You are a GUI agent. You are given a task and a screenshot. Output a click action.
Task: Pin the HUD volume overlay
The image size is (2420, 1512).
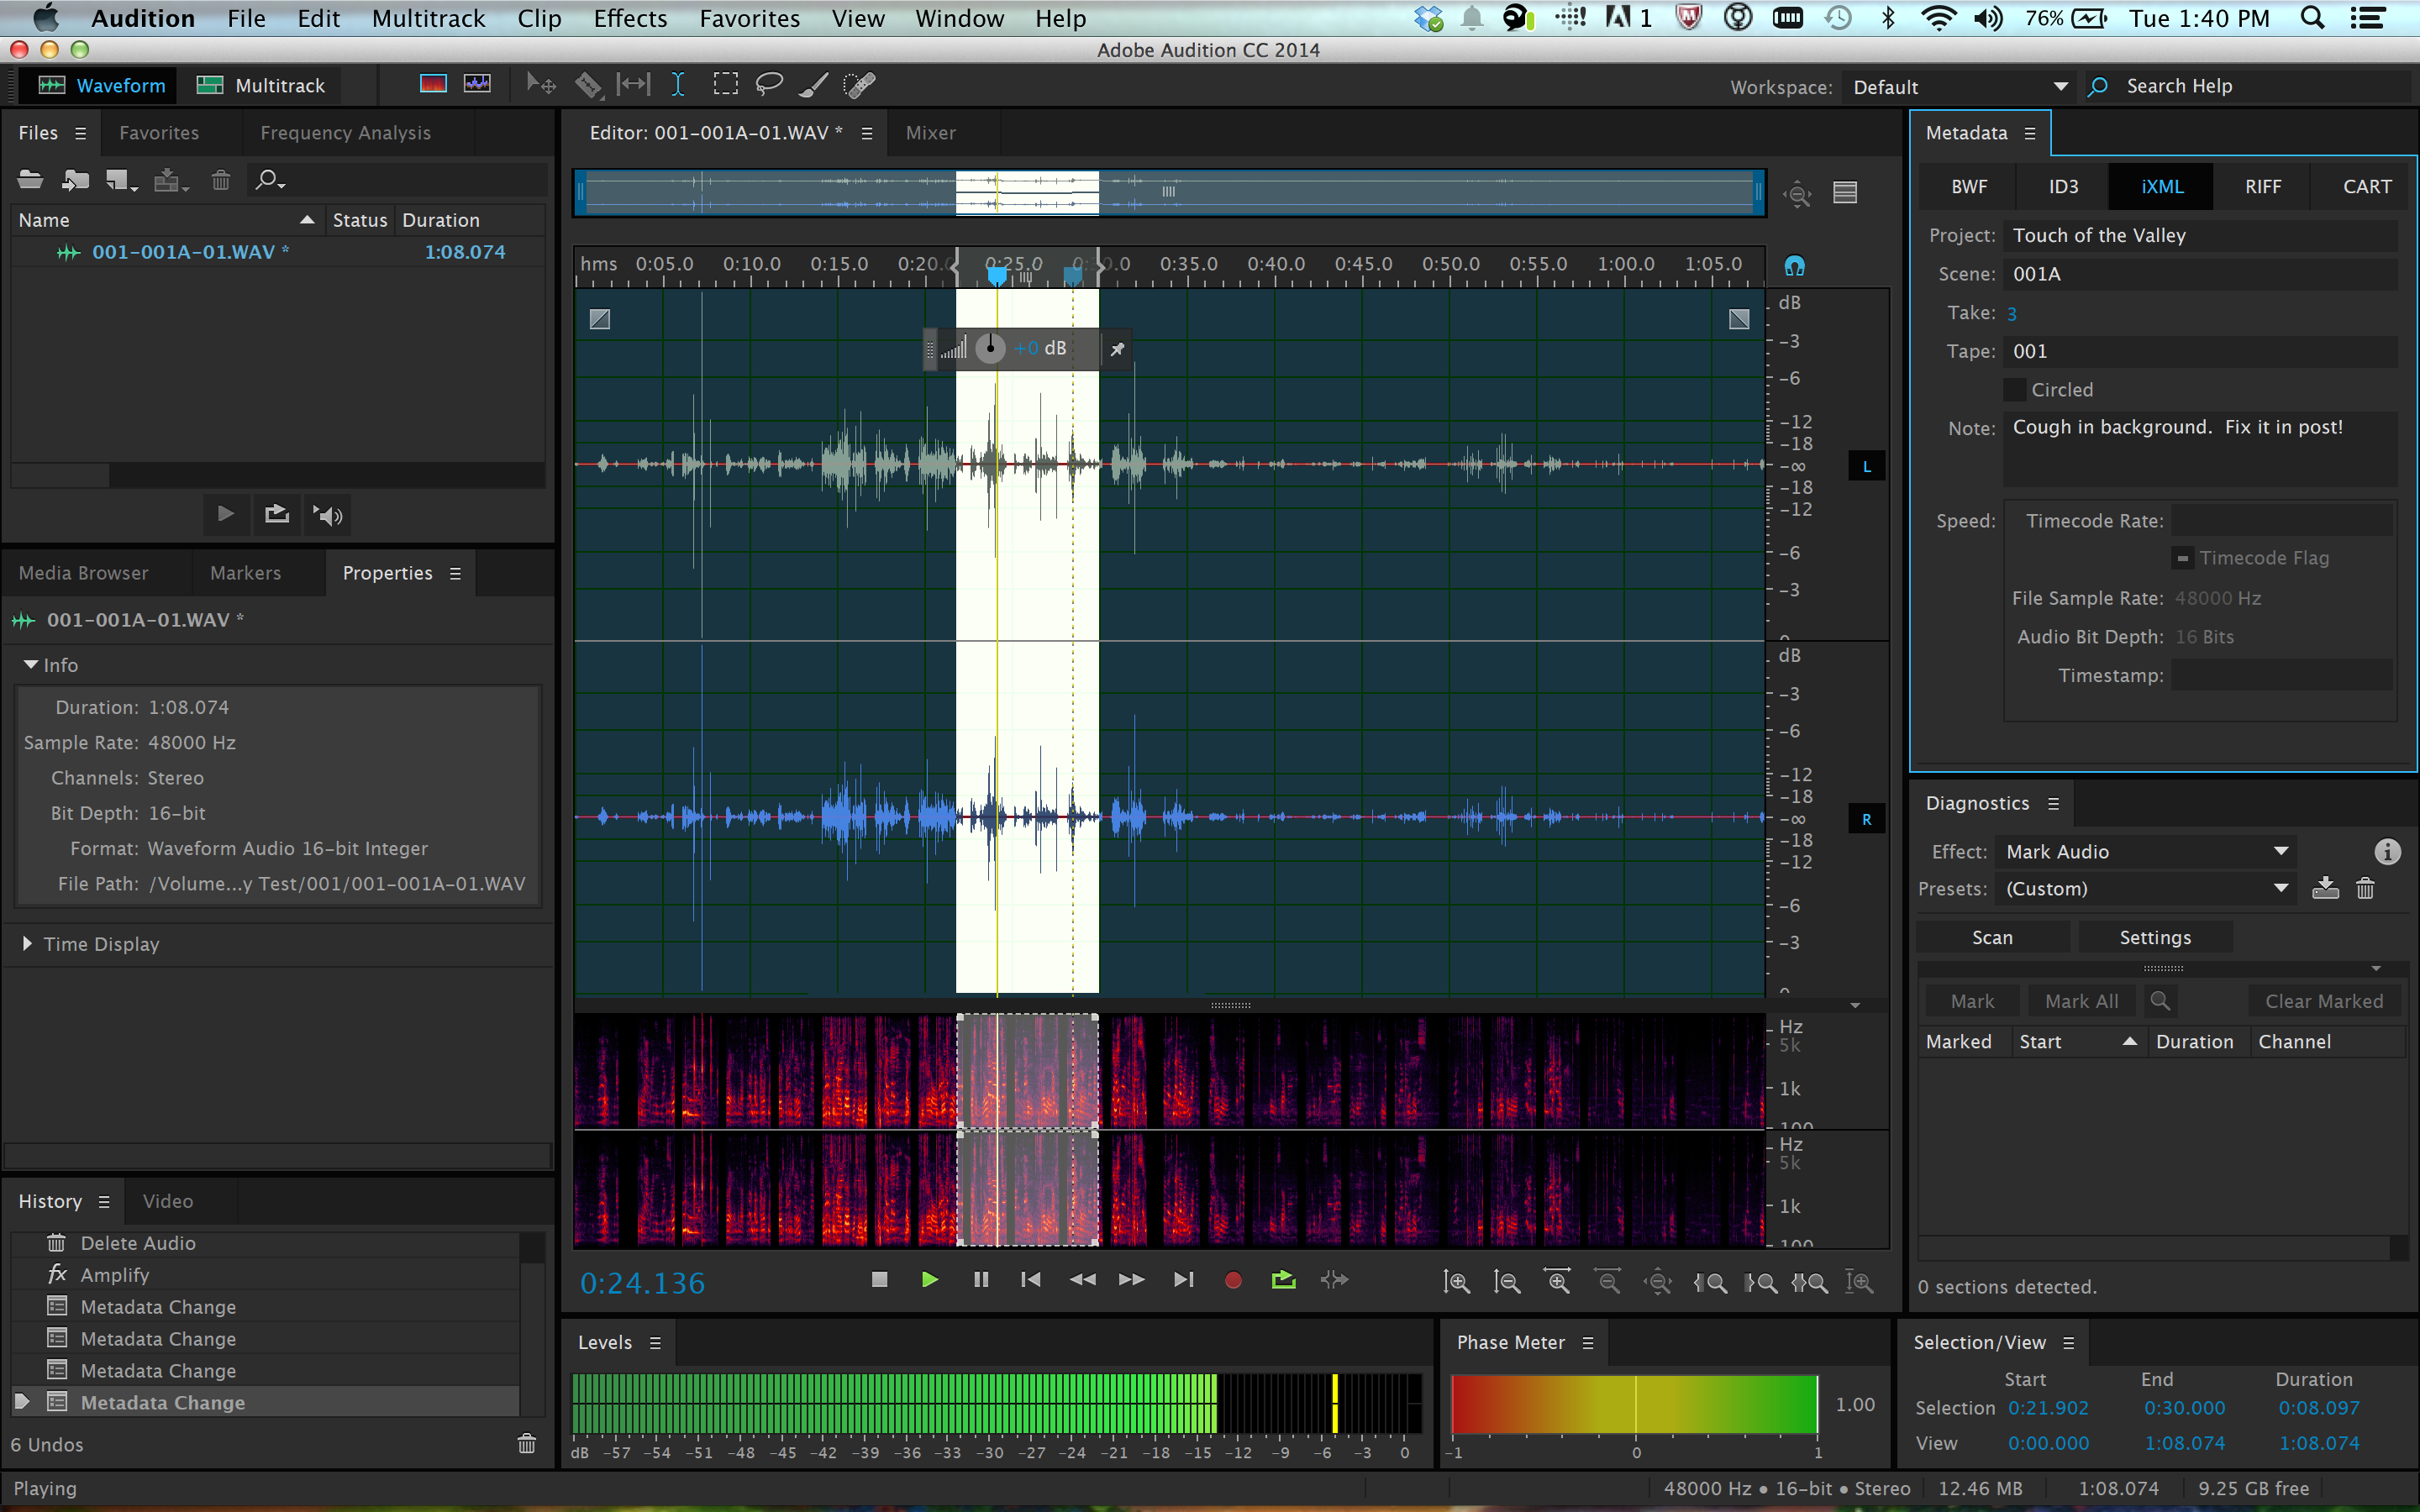(1117, 349)
